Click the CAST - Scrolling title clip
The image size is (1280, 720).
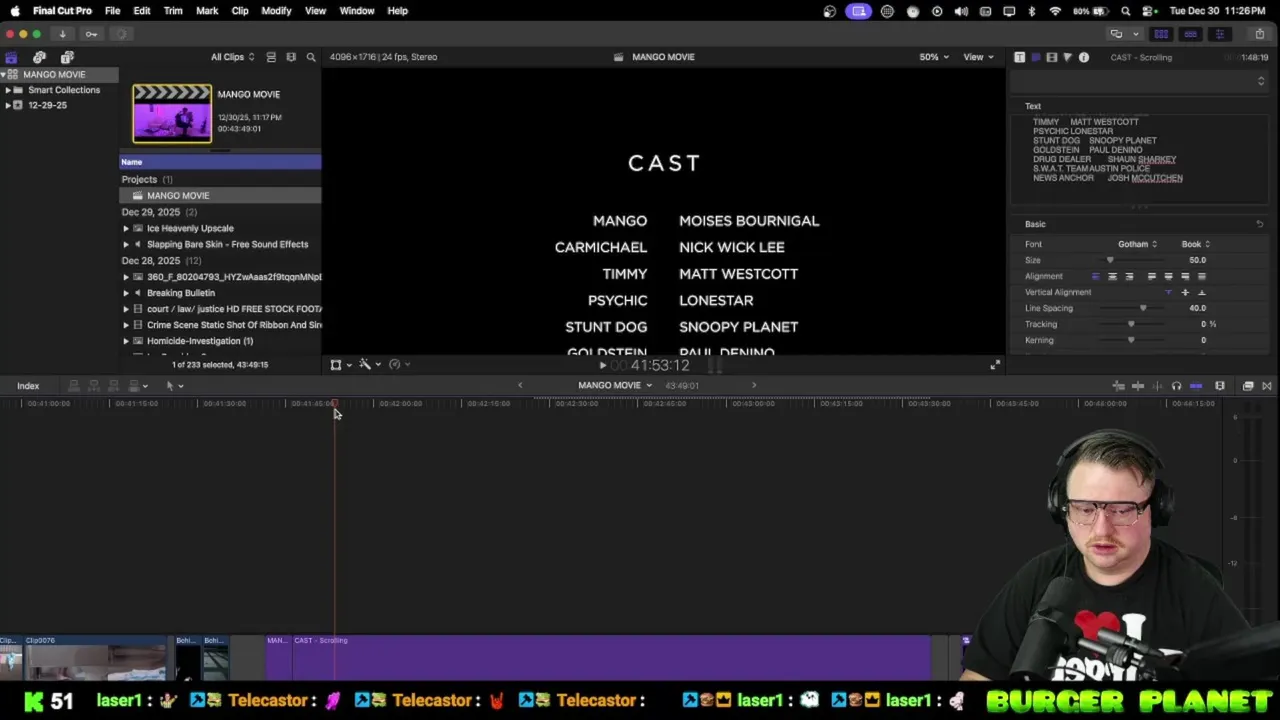click(611, 658)
